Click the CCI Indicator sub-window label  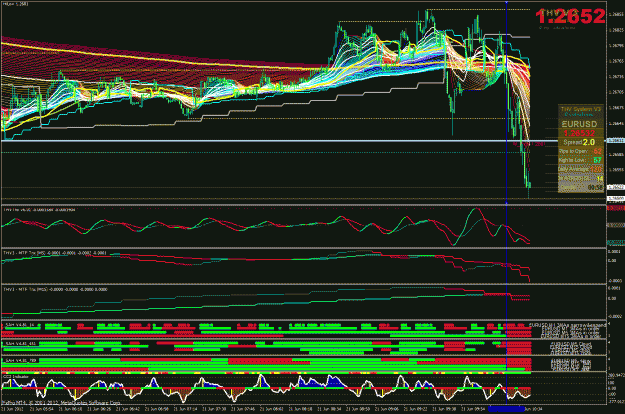(x=16, y=376)
